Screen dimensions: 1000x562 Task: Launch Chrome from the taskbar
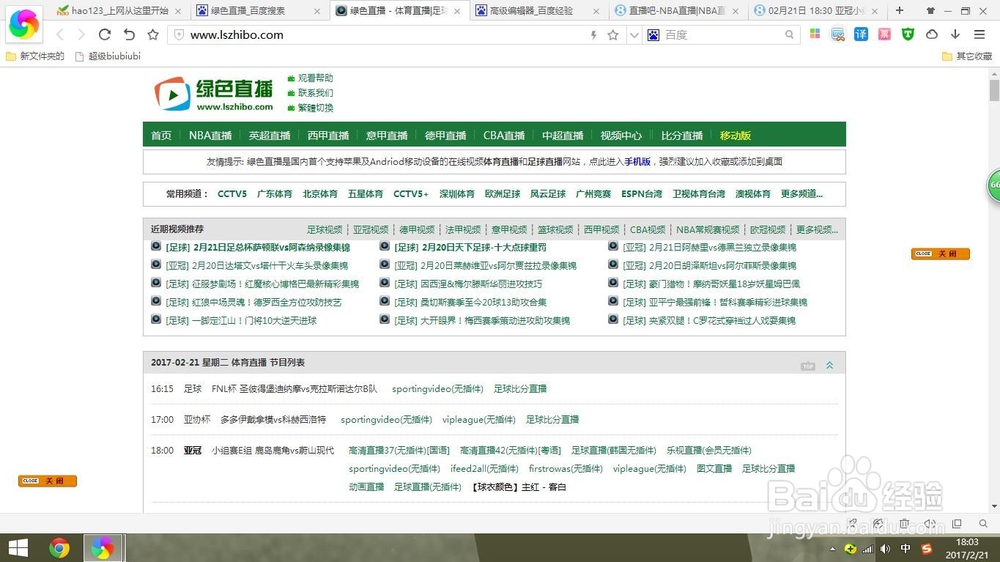pyautogui.click(x=59, y=548)
